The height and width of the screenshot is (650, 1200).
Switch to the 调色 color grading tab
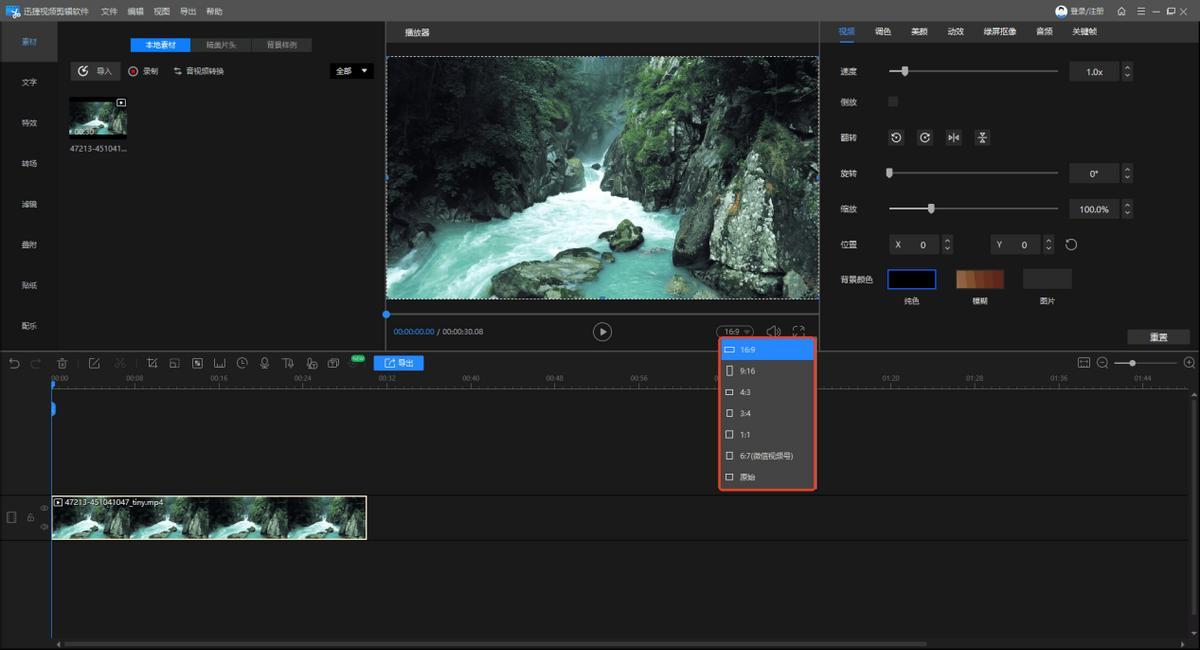click(x=883, y=32)
